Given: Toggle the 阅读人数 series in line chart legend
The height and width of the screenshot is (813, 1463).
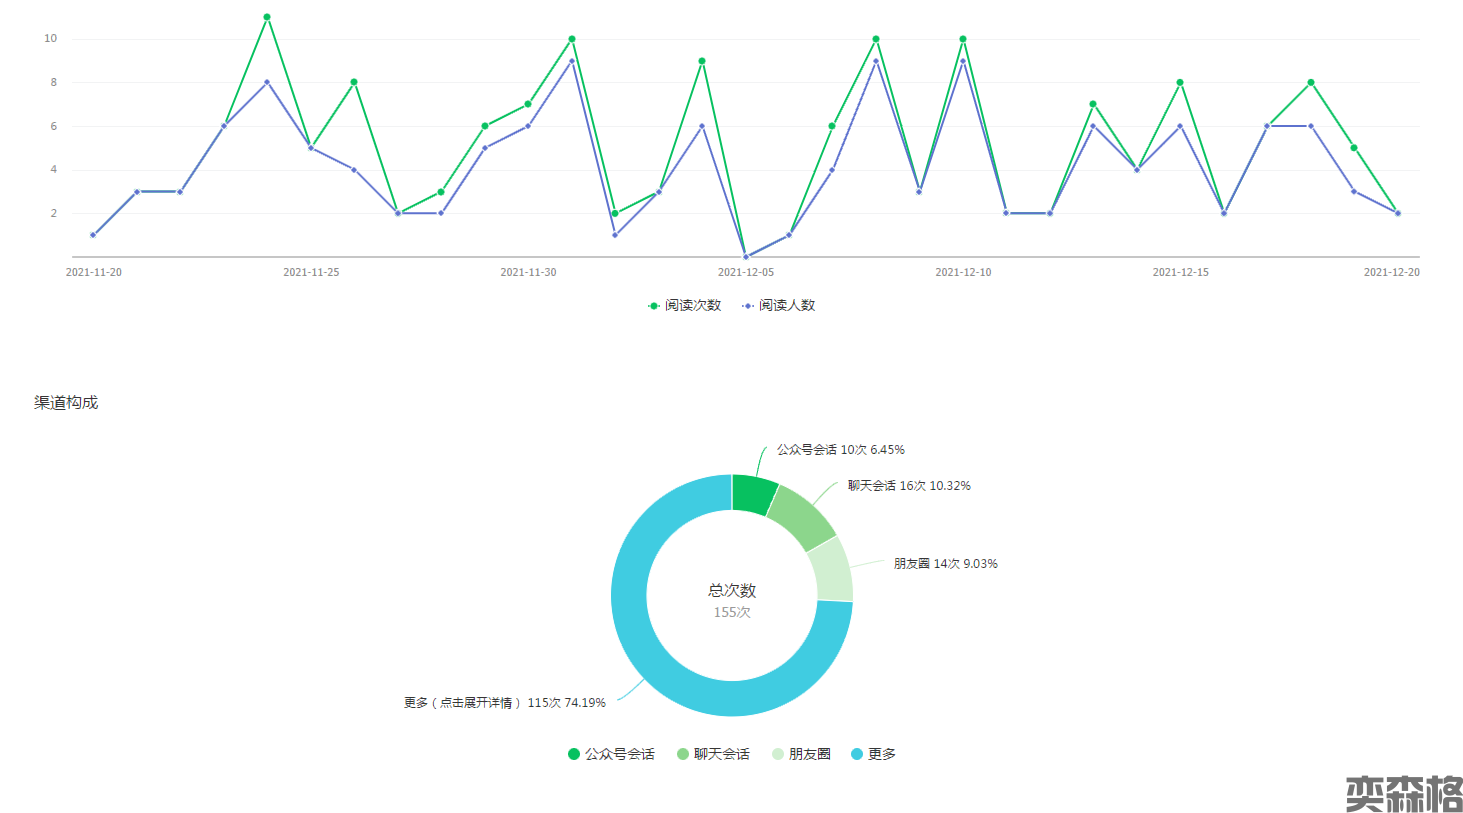Looking at the screenshot, I should 779,305.
